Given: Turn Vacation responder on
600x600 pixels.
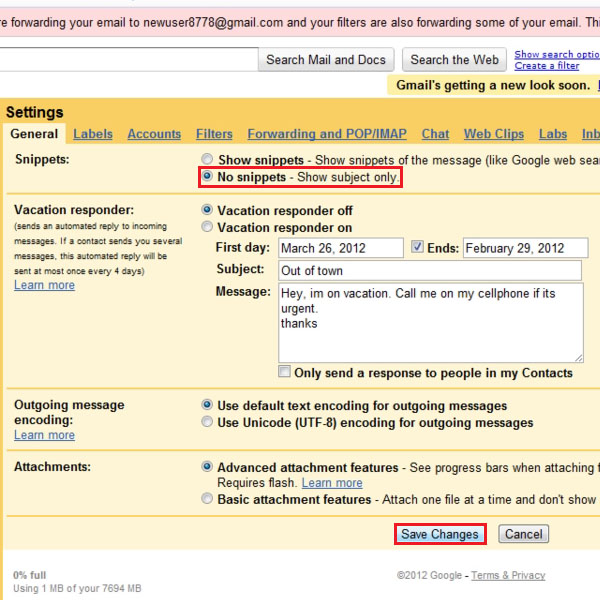Looking at the screenshot, I should click(x=207, y=227).
